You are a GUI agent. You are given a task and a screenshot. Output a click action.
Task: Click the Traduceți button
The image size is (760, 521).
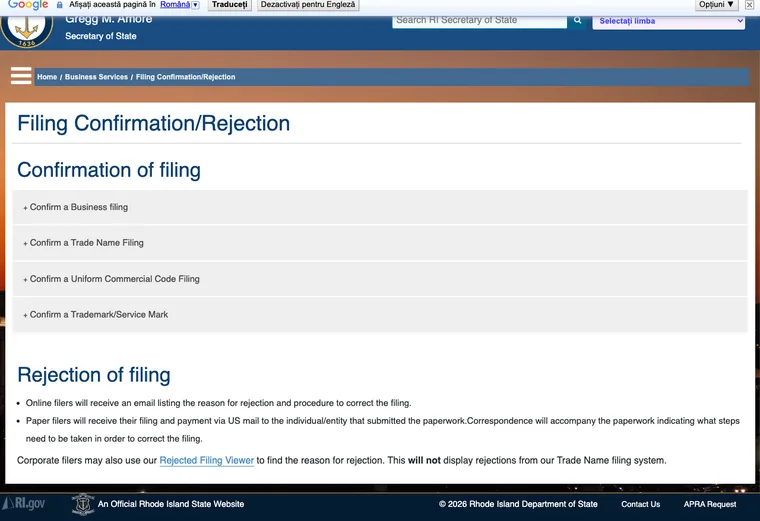coord(230,4)
